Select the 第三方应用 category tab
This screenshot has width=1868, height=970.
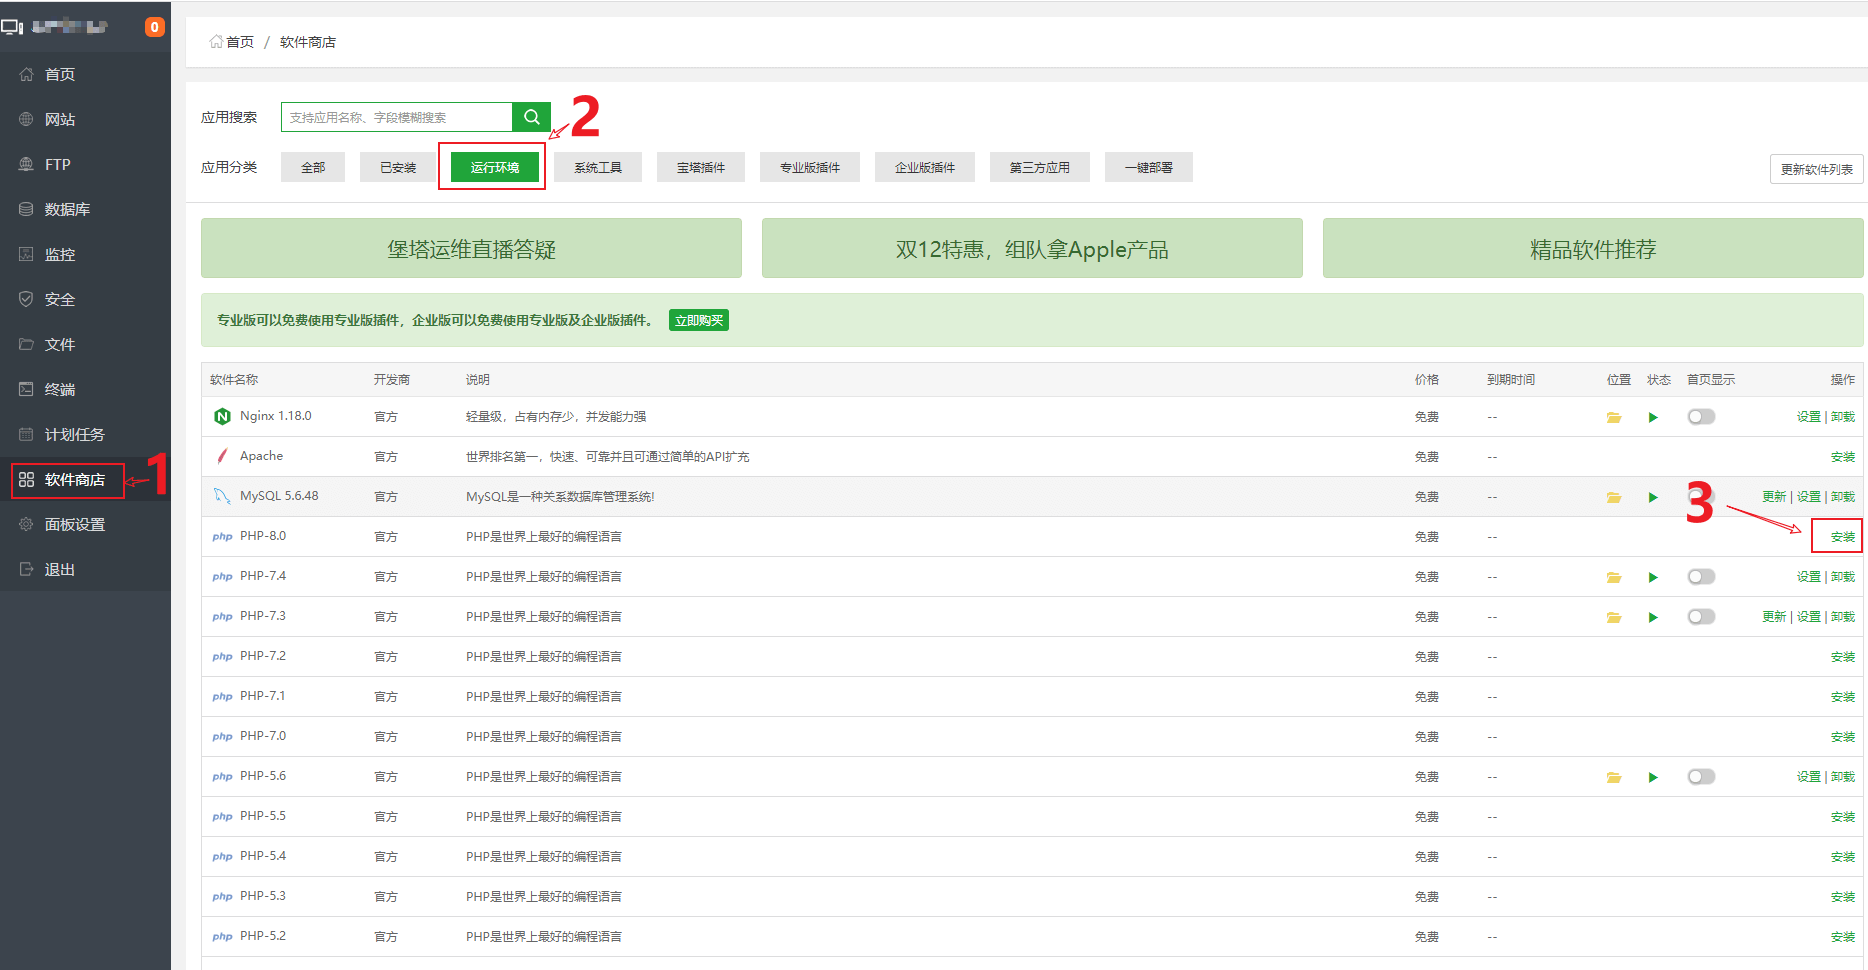pos(1040,167)
